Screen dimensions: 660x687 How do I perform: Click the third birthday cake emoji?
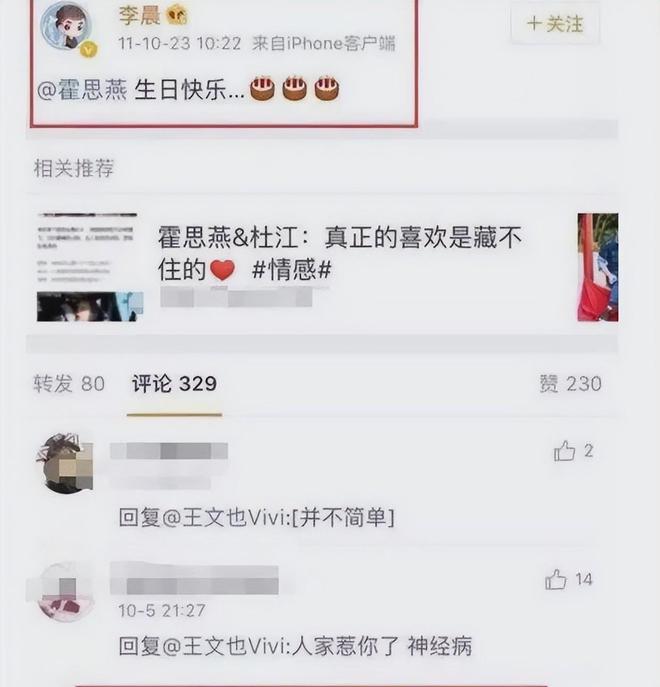point(326,89)
